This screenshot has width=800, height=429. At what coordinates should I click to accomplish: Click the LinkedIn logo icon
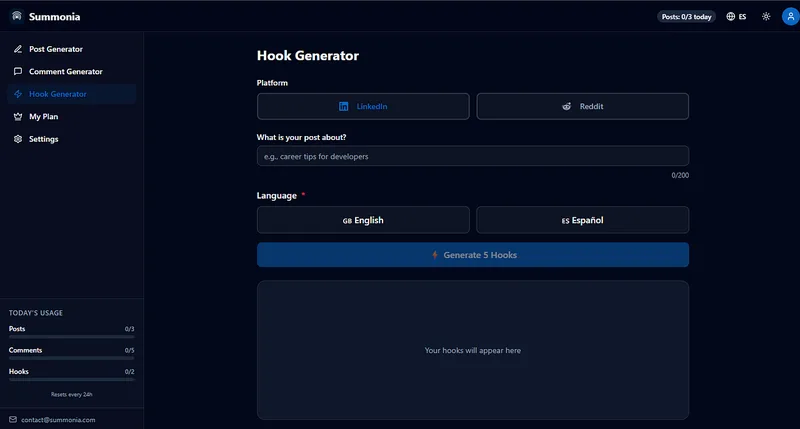coord(343,106)
